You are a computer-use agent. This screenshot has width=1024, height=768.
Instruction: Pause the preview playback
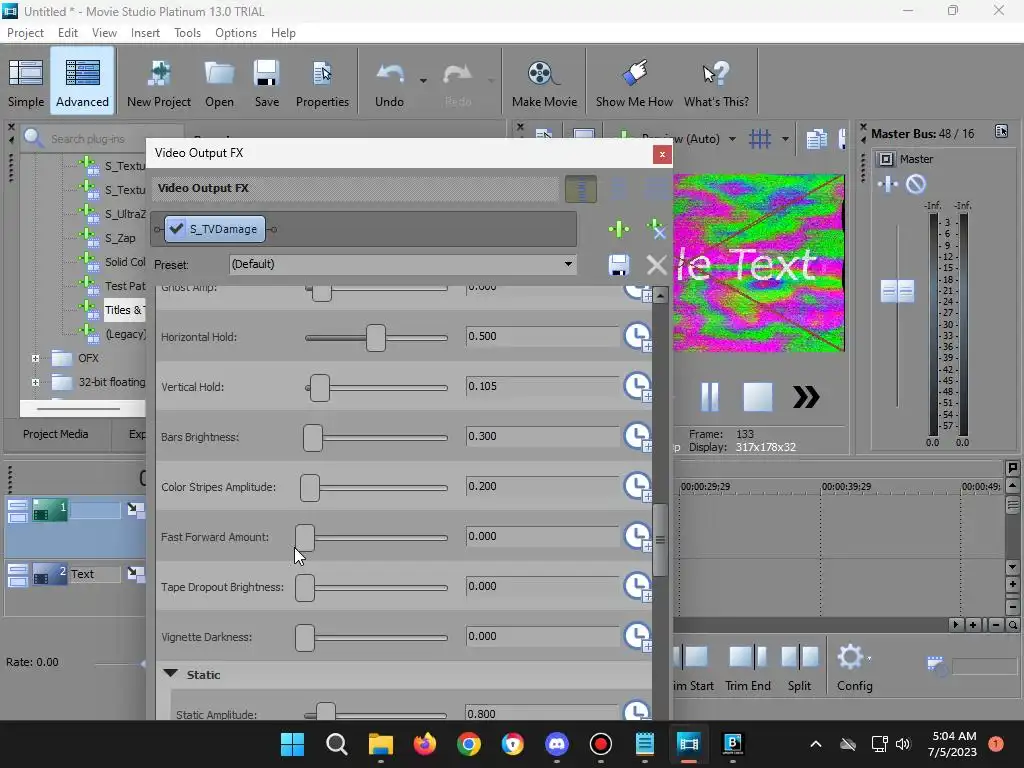click(x=710, y=396)
